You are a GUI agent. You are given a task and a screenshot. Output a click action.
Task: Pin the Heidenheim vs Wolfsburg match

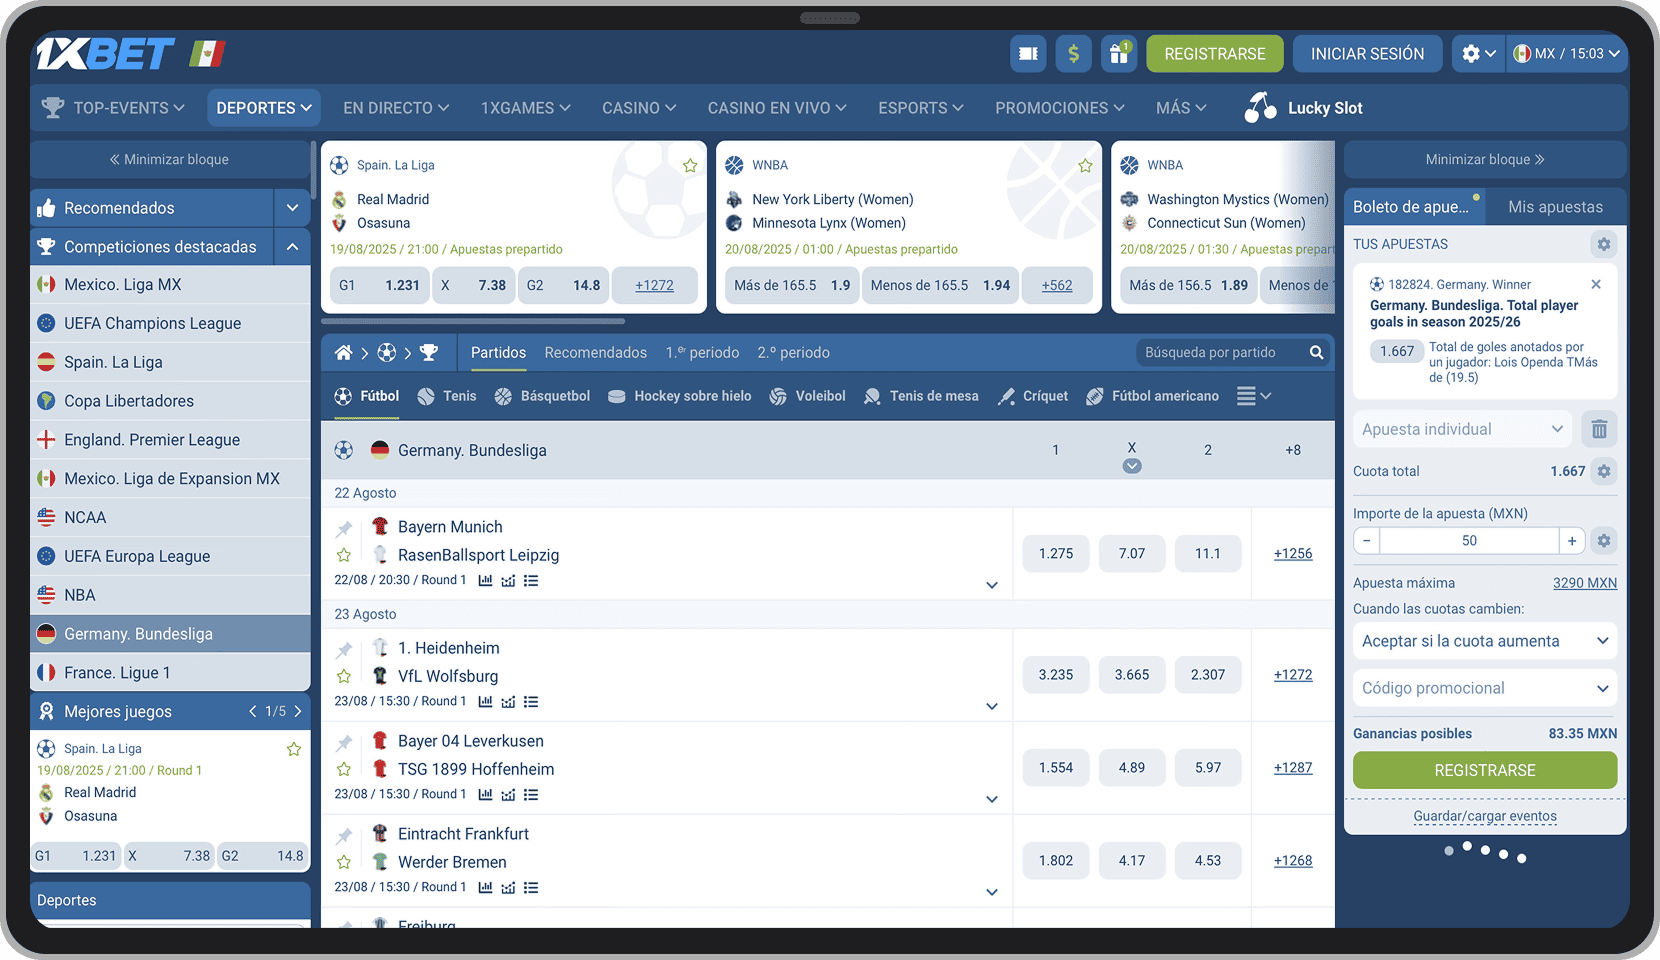pos(344,649)
